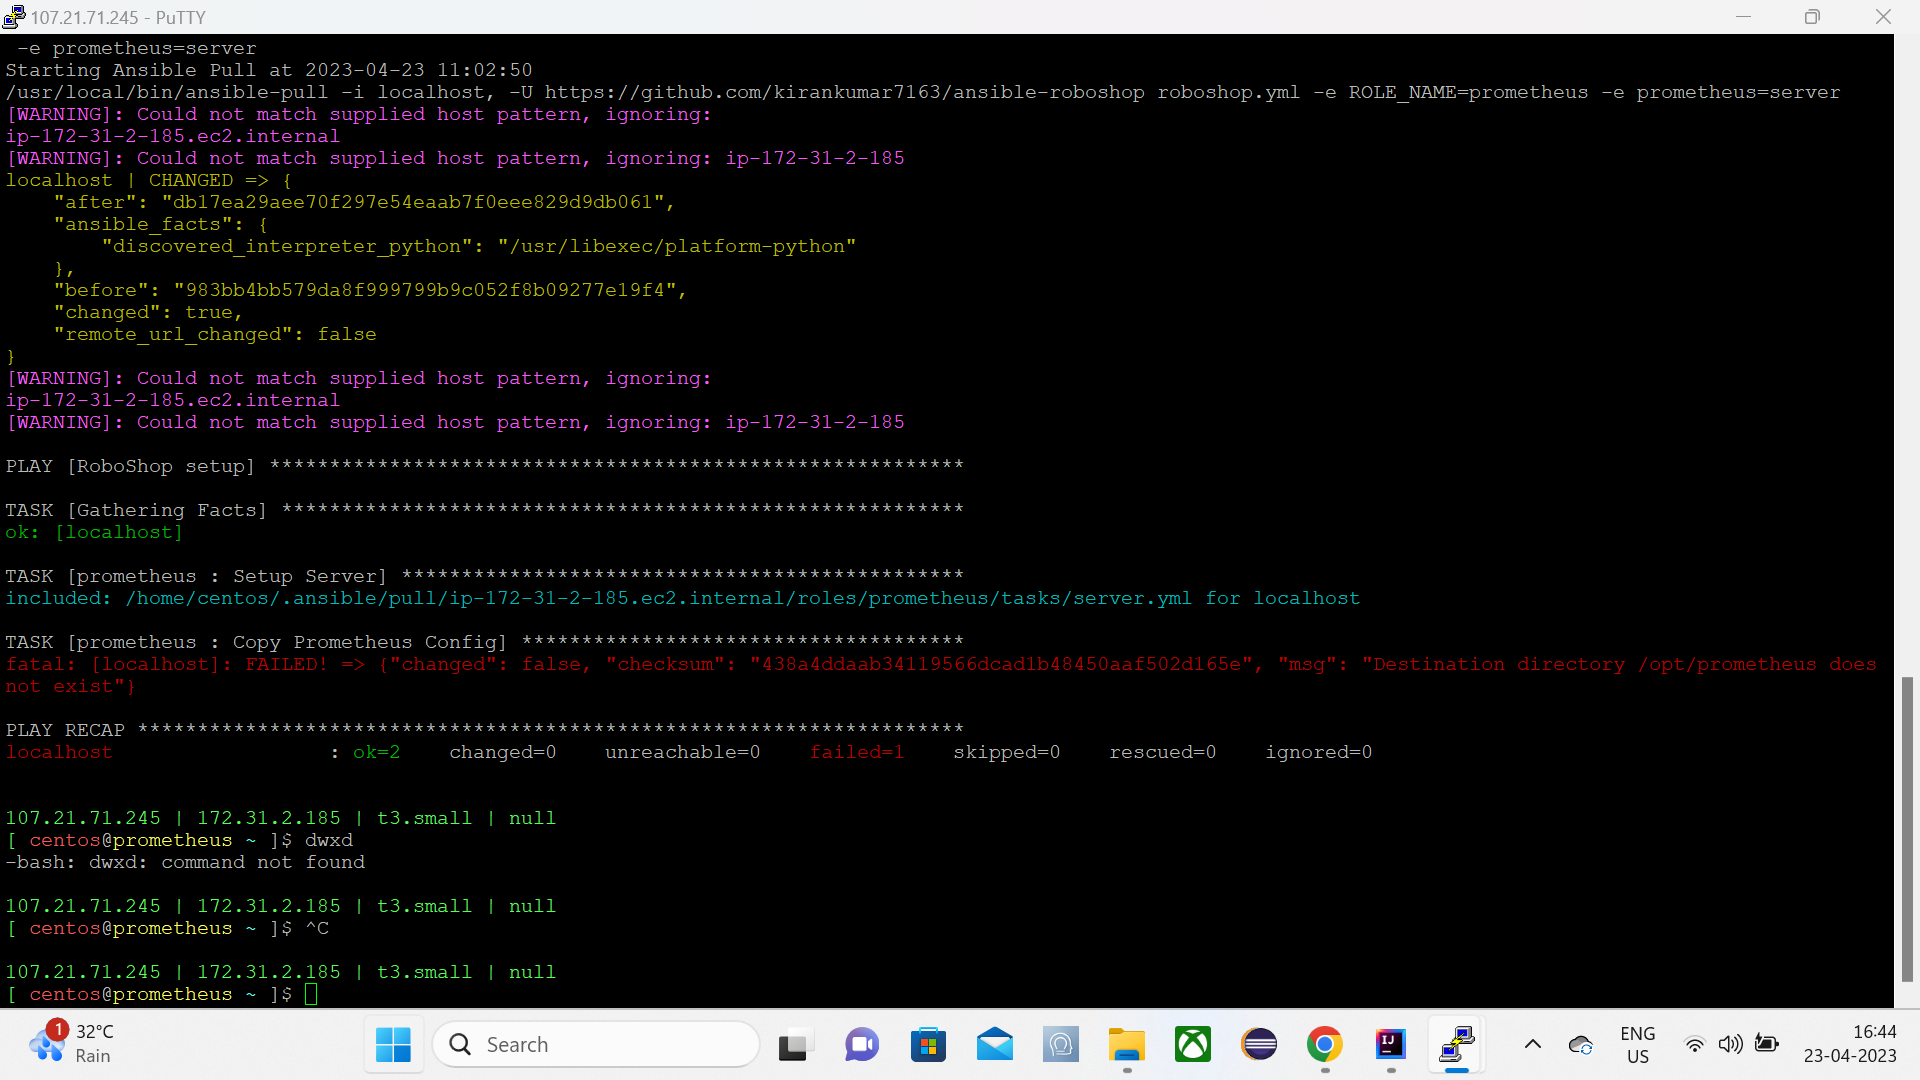Open File Explorer
The height and width of the screenshot is (1080, 1920).
pos(1127,1044)
